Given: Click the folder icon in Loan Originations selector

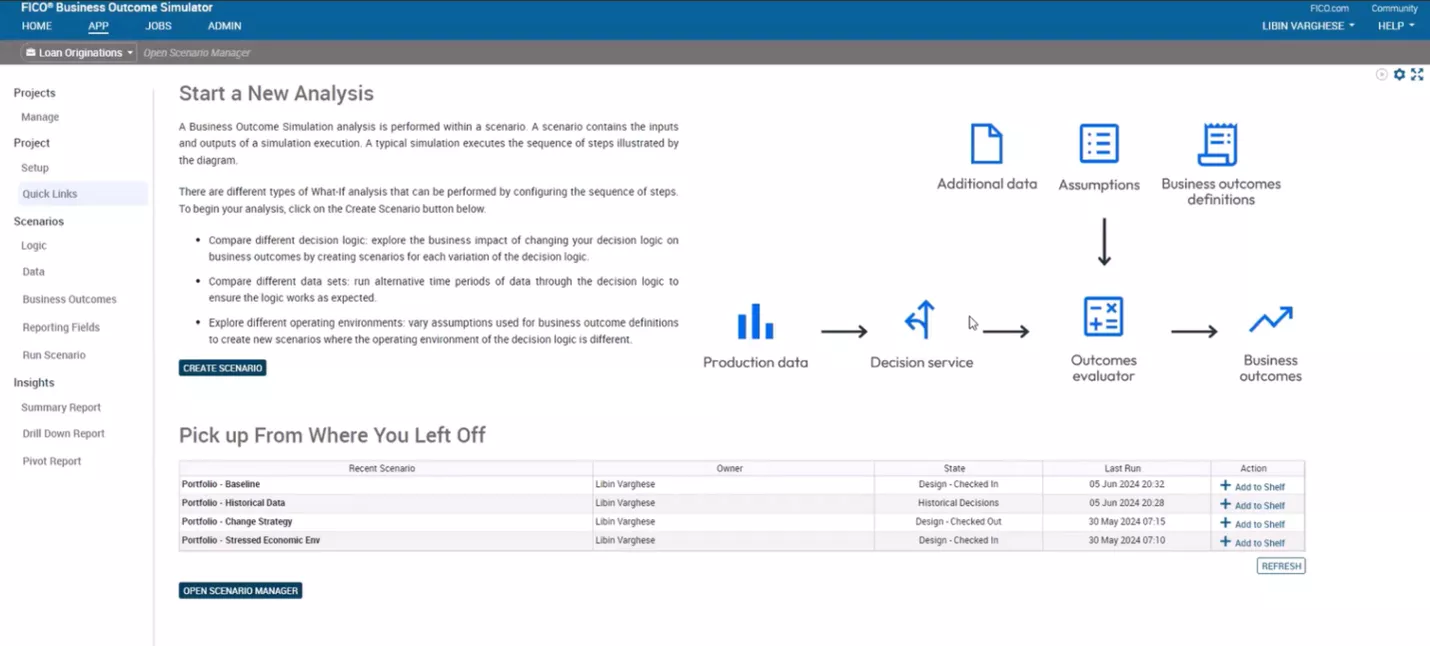Looking at the screenshot, I should click(31, 53).
